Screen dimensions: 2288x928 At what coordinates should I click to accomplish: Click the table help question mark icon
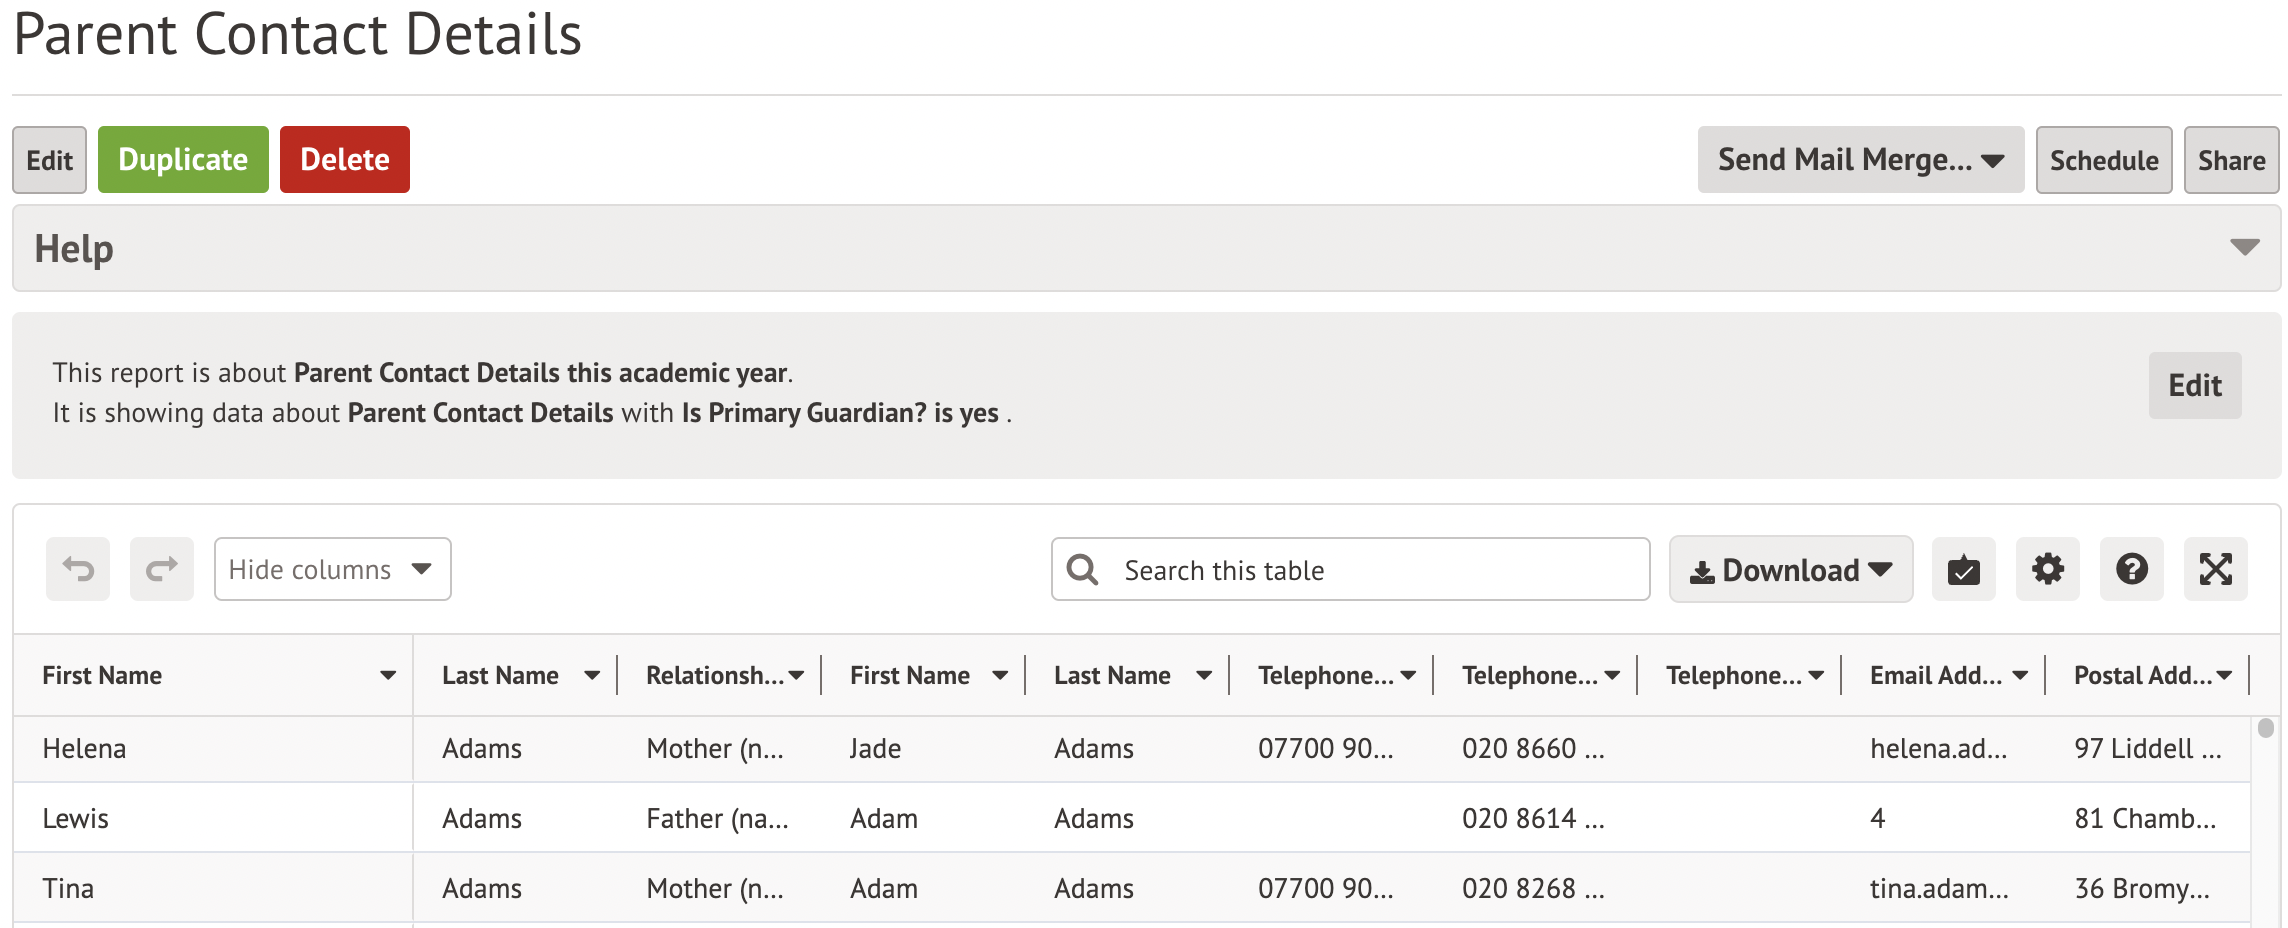point(2131,569)
